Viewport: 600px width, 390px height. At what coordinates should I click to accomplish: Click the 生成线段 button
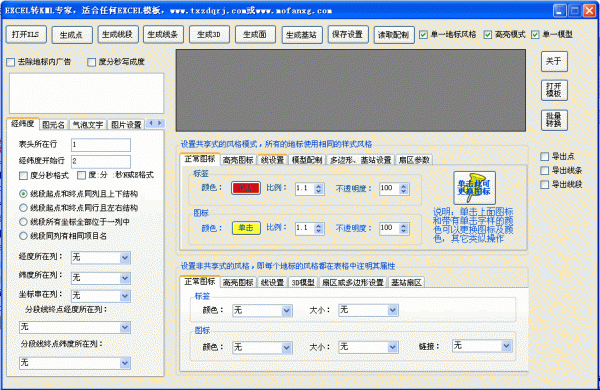pyautogui.click(x=117, y=34)
